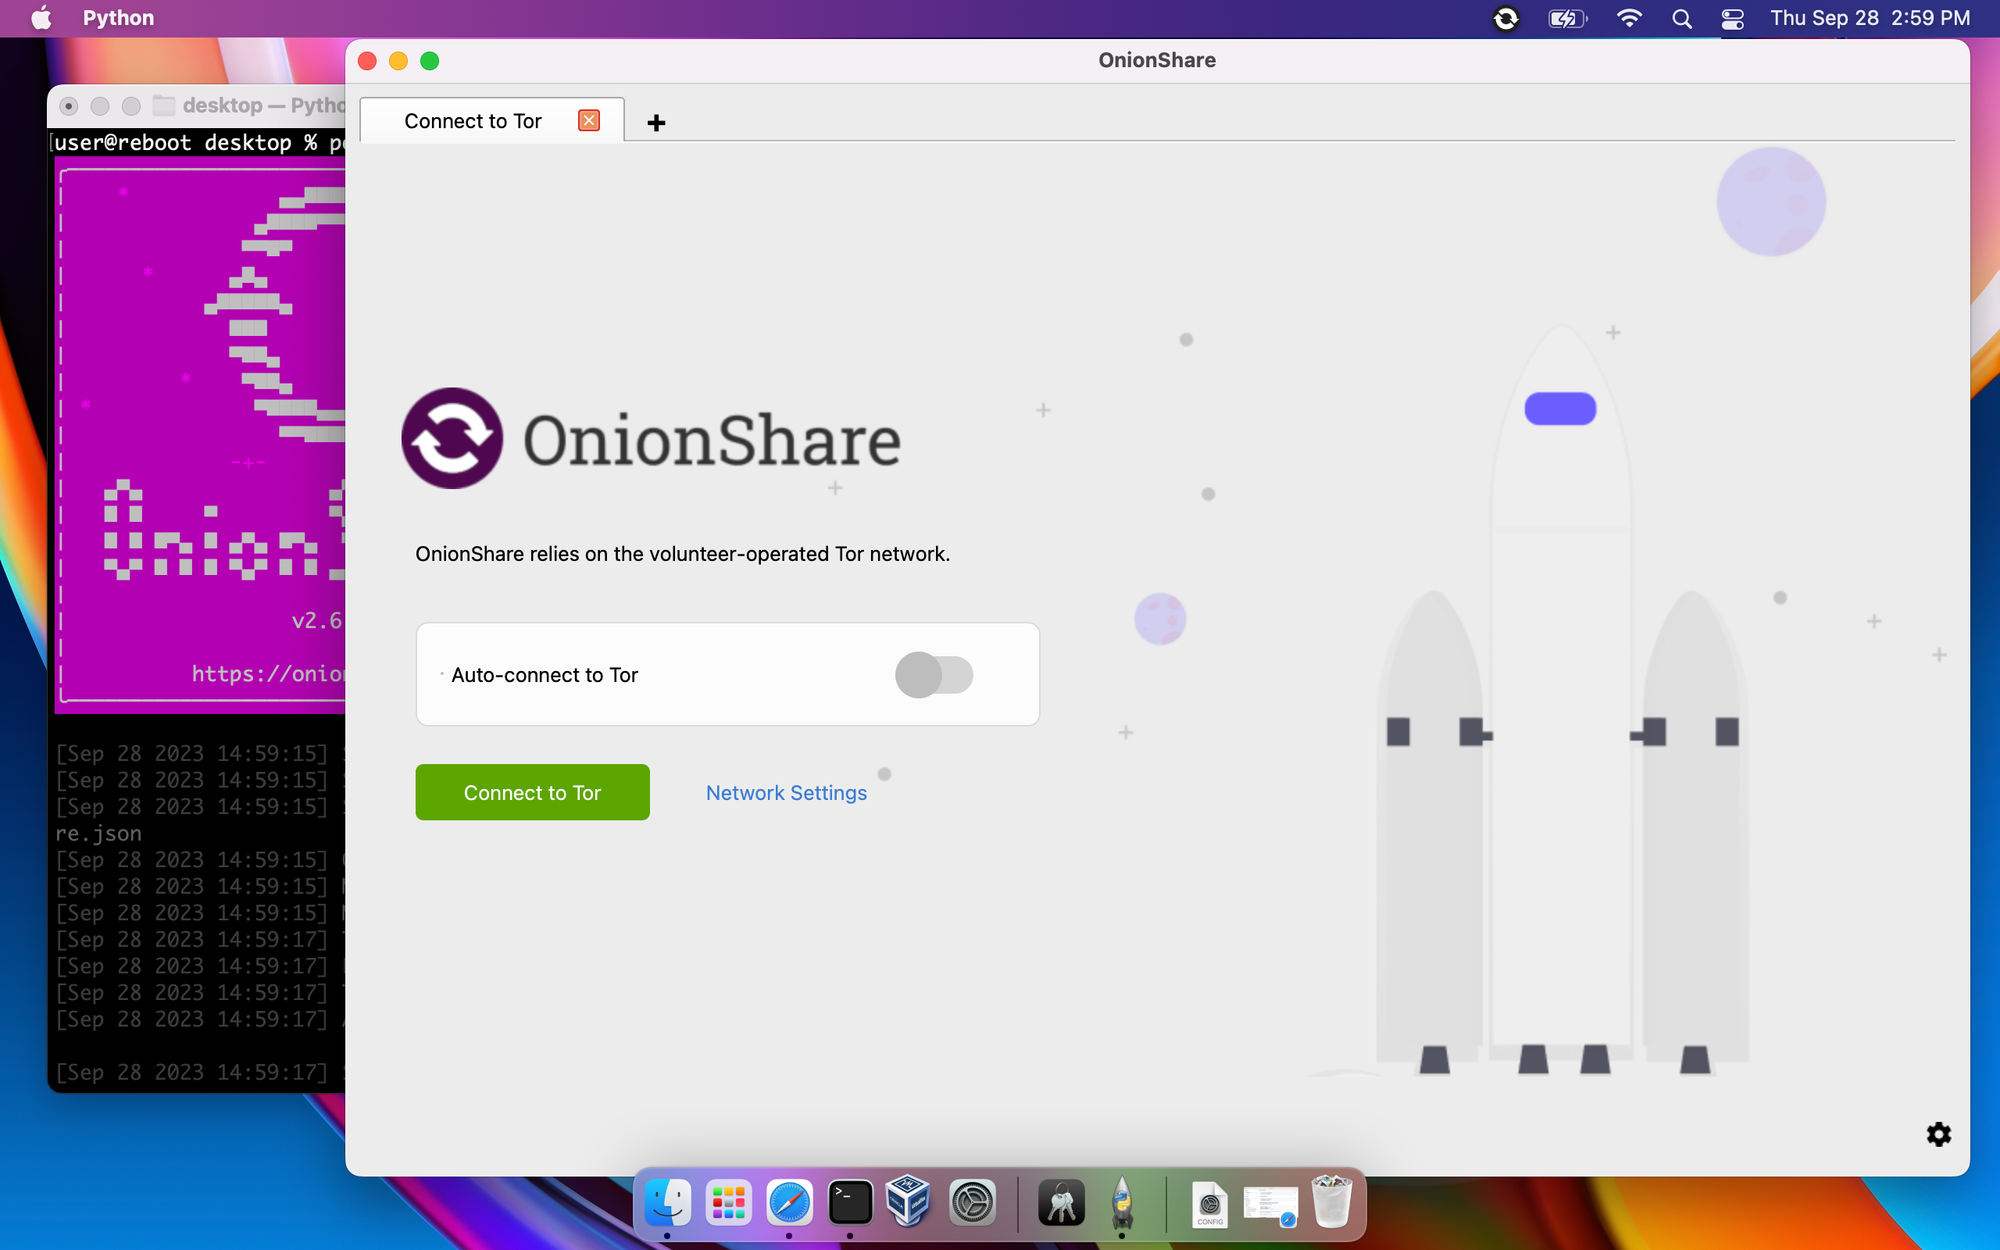2000x1250 pixels.
Task: Select the Connect to Tor tab
Action: click(472, 120)
